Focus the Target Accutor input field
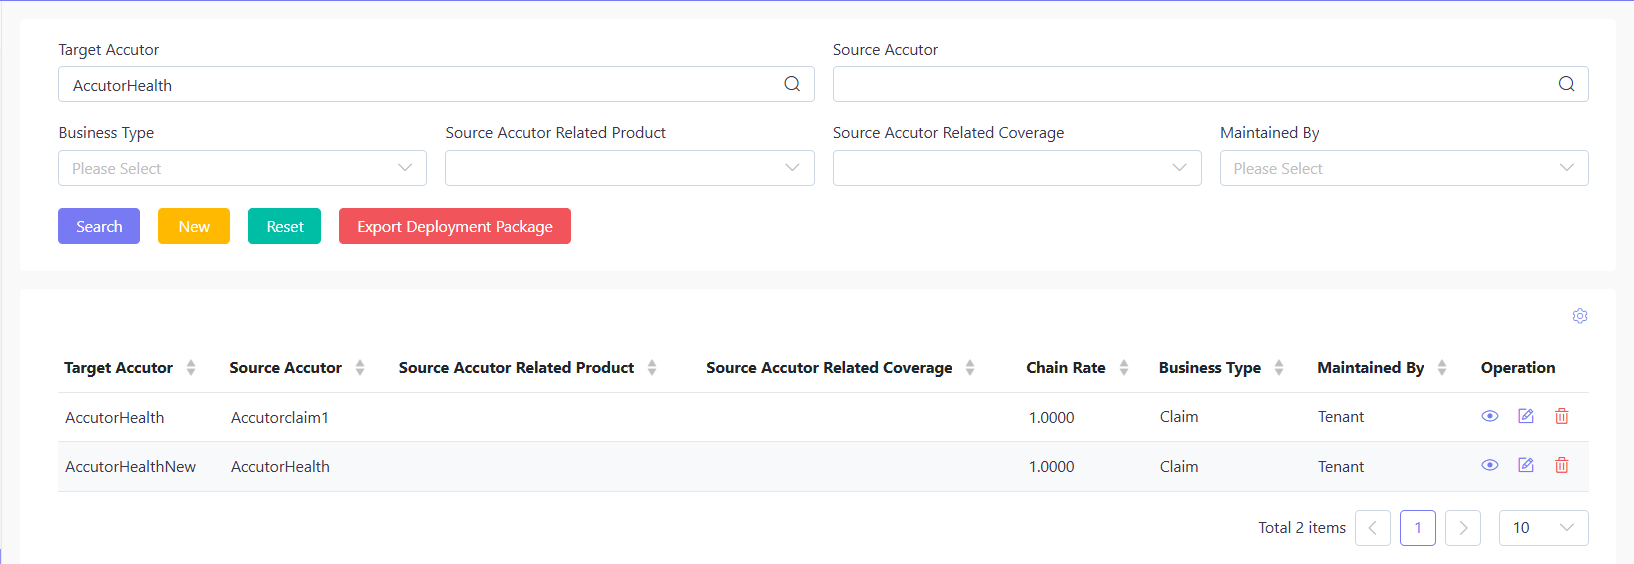This screenshot has height=564, width=1634. click(436, 84)
